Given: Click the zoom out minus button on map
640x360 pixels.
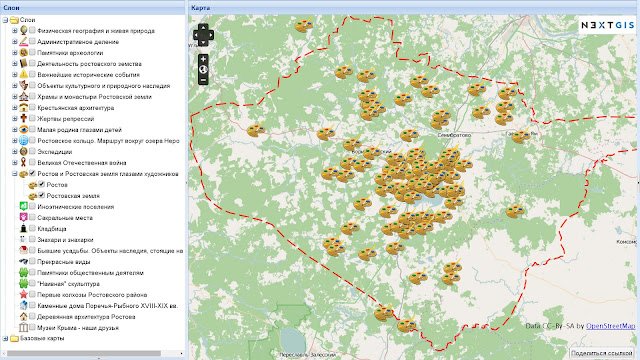Looking at the screenshot, I should pyautogui.click(x=203, y=80).
